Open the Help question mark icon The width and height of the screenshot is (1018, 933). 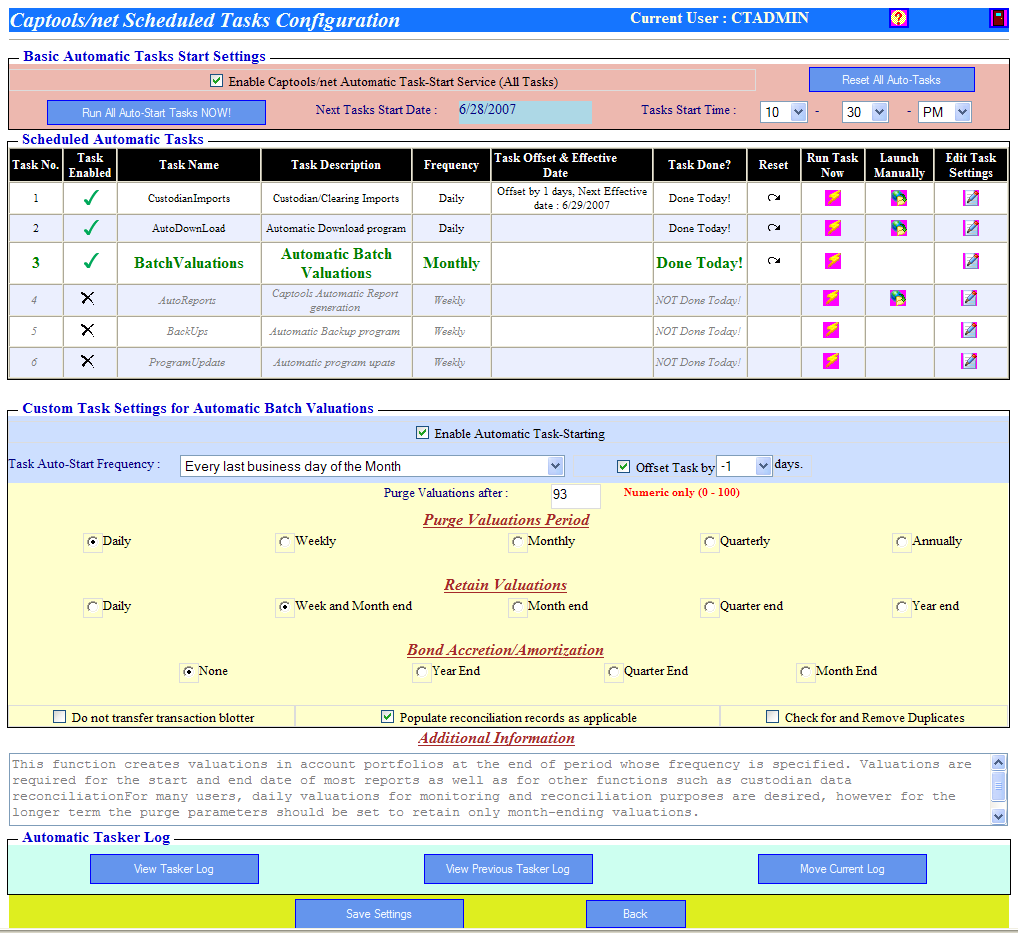898,17
